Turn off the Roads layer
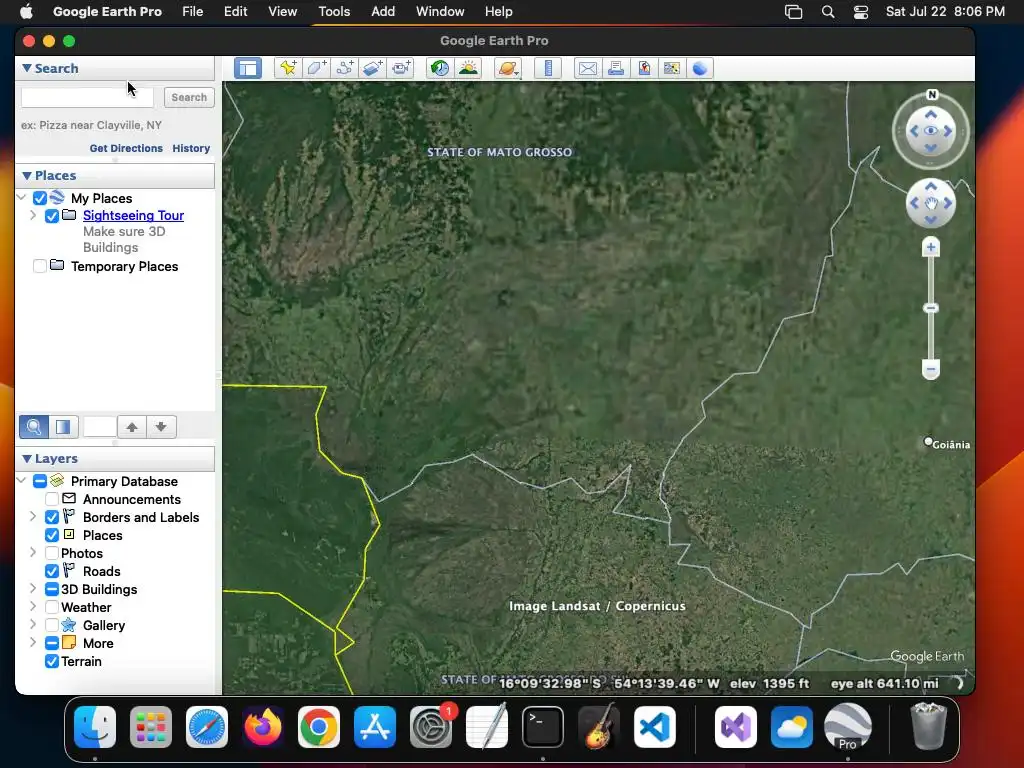 [x=52, y=571]
